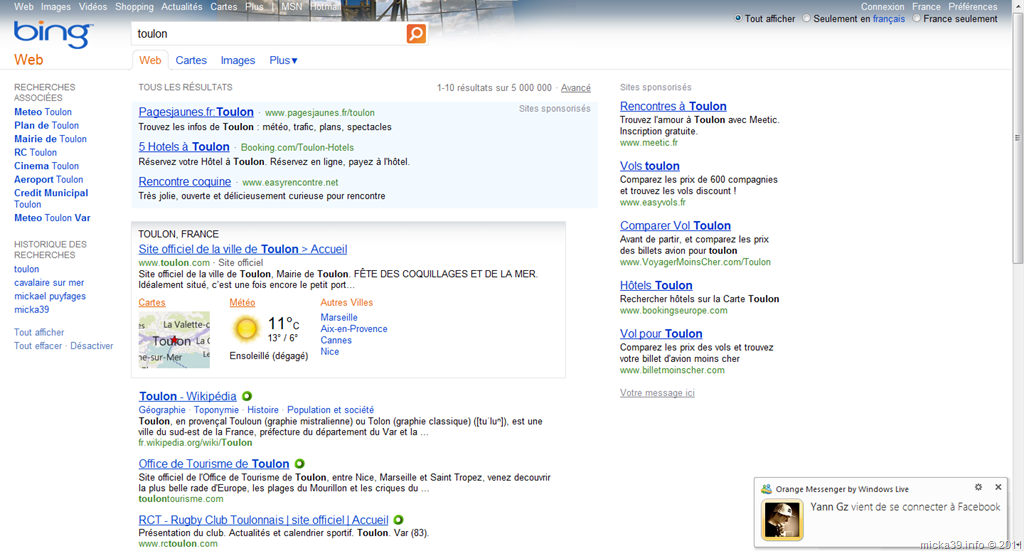
Task: Open Shopping in the top navigation bar
Action: pyautogui.click(x=134, y=7)
